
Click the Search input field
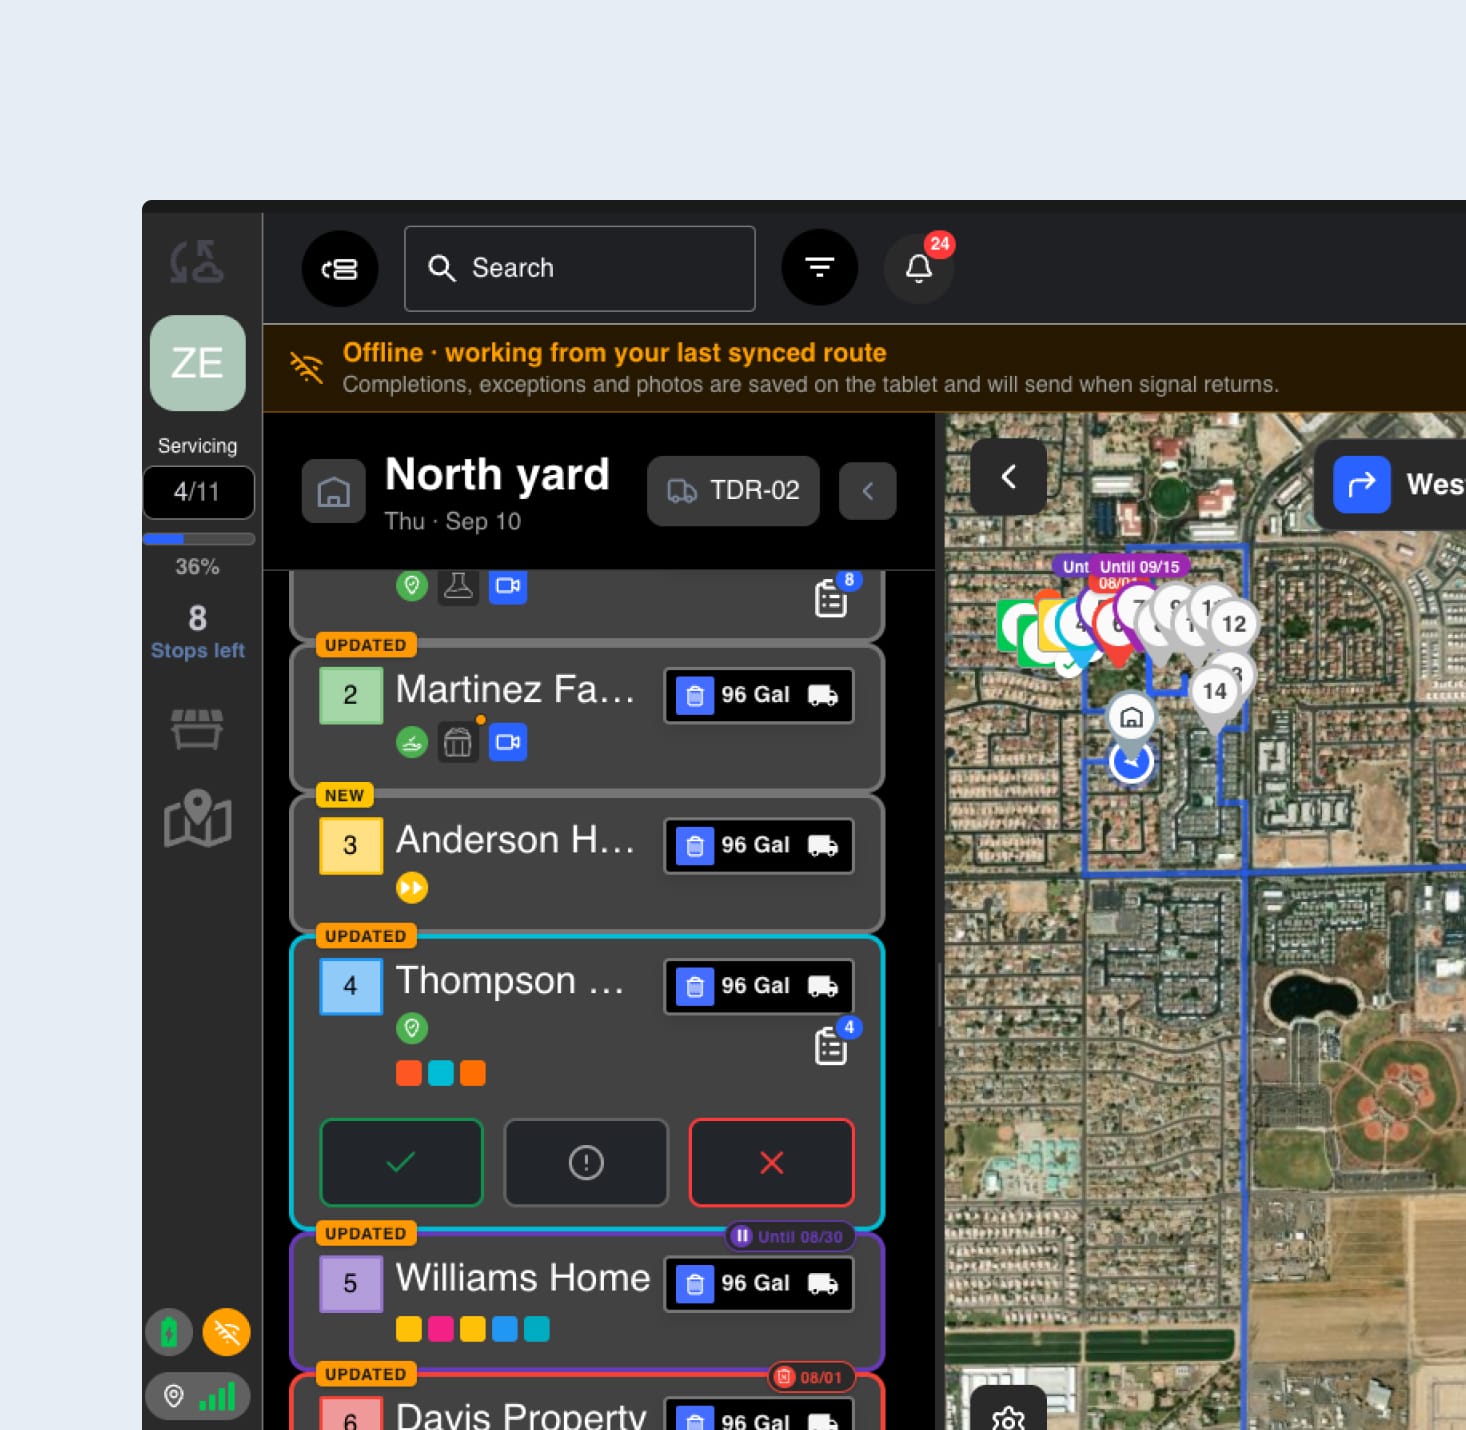tap(579, 268)
